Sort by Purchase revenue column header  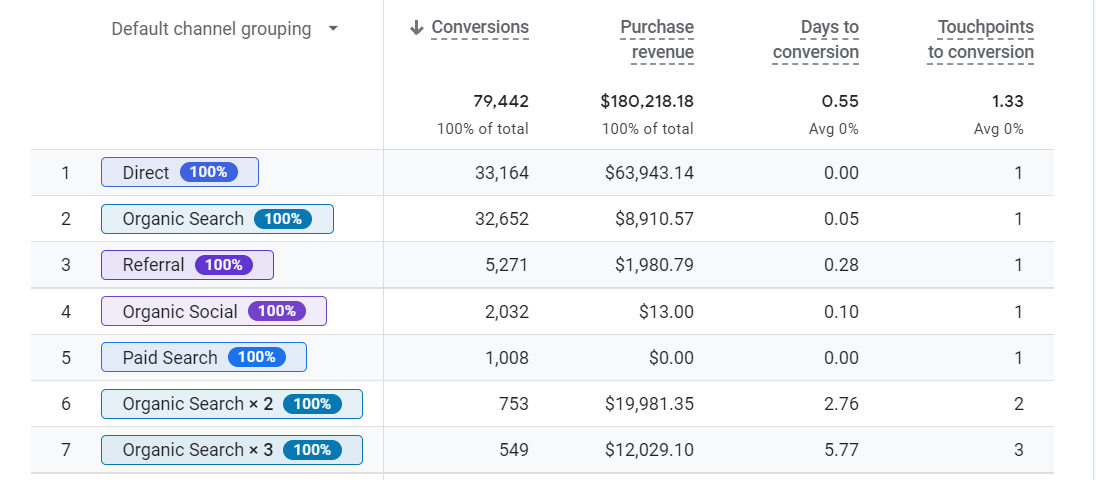(657, 40)
